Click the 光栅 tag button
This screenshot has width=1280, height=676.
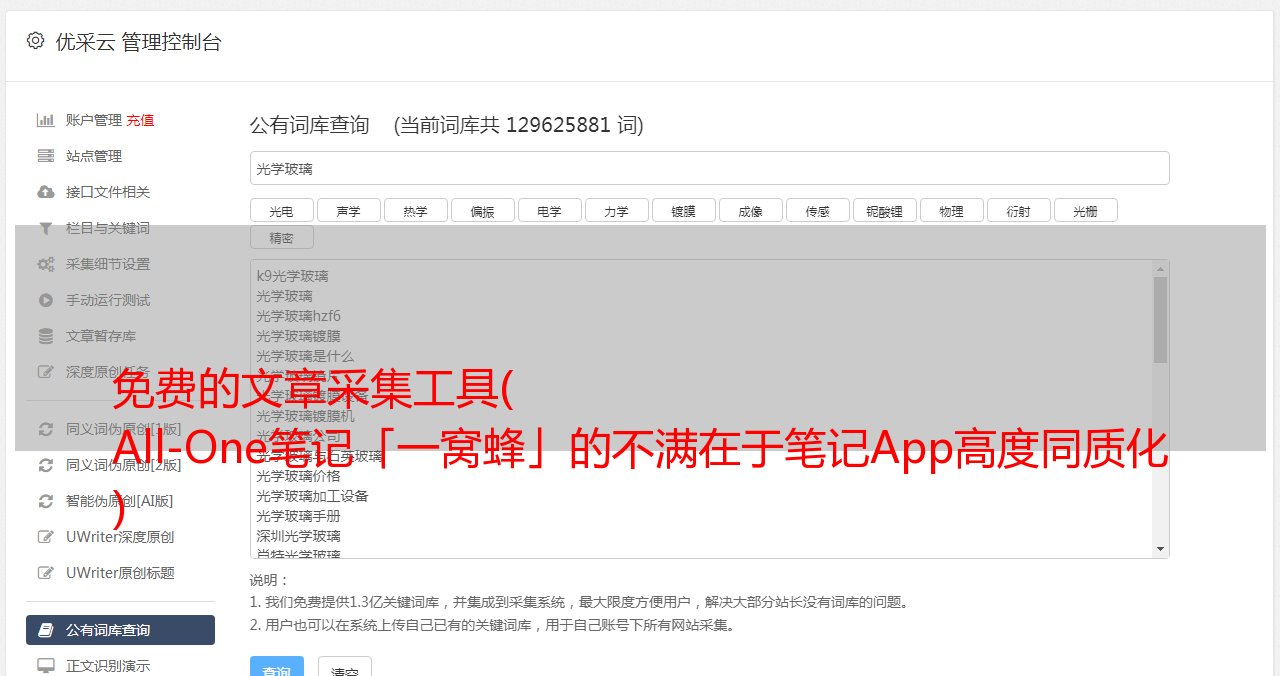click(x=1085, y=210)
